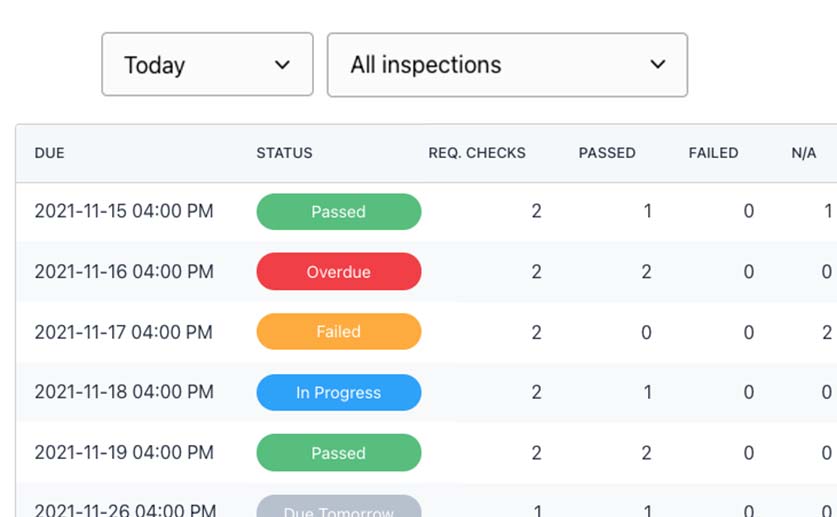Click Passed count in the 2021-11-15 row

648,211
